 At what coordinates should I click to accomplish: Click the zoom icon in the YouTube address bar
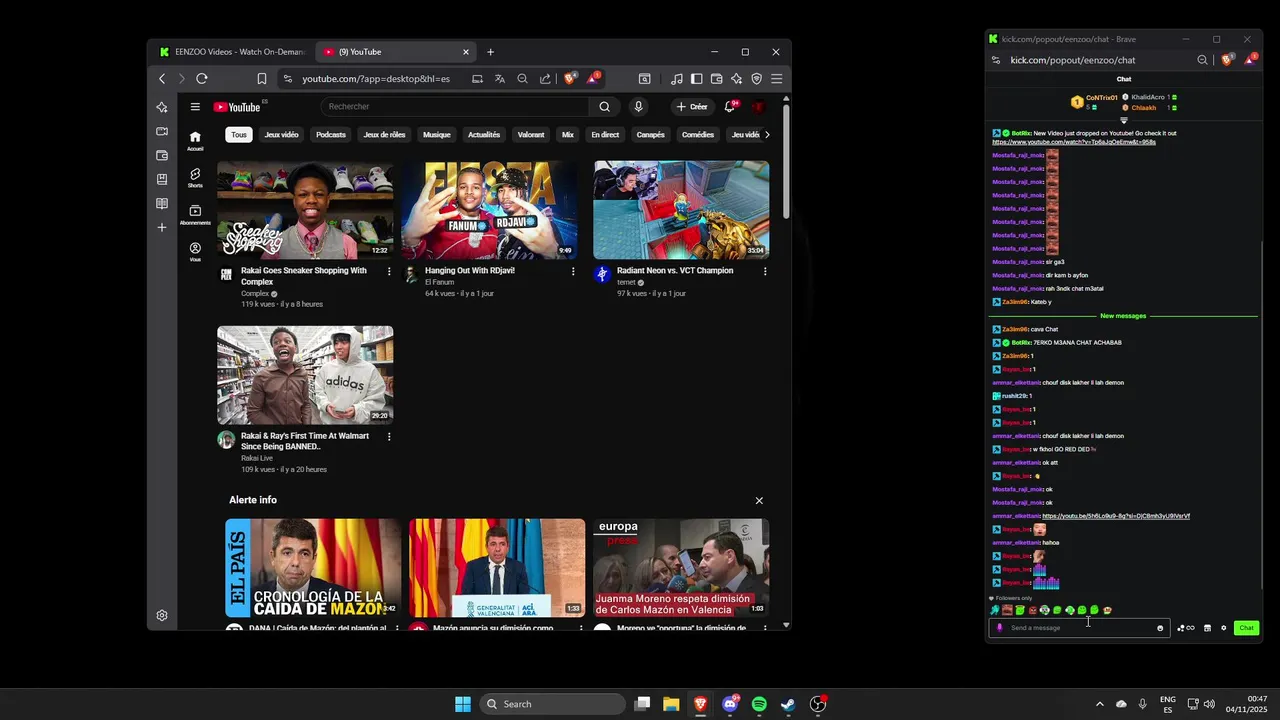(522, 79)
